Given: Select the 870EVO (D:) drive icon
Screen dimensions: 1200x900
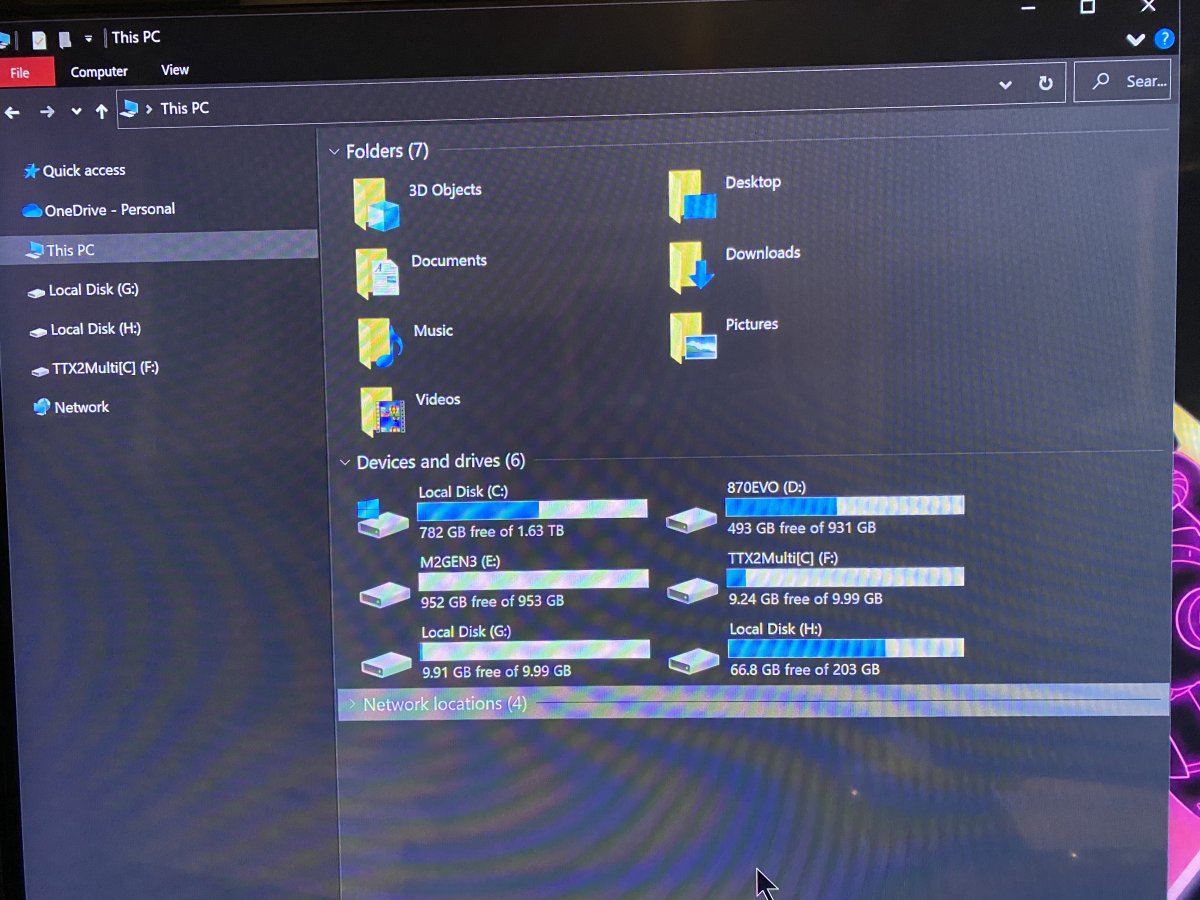Looking at the screenshot, I should click(x=692, y=518).
